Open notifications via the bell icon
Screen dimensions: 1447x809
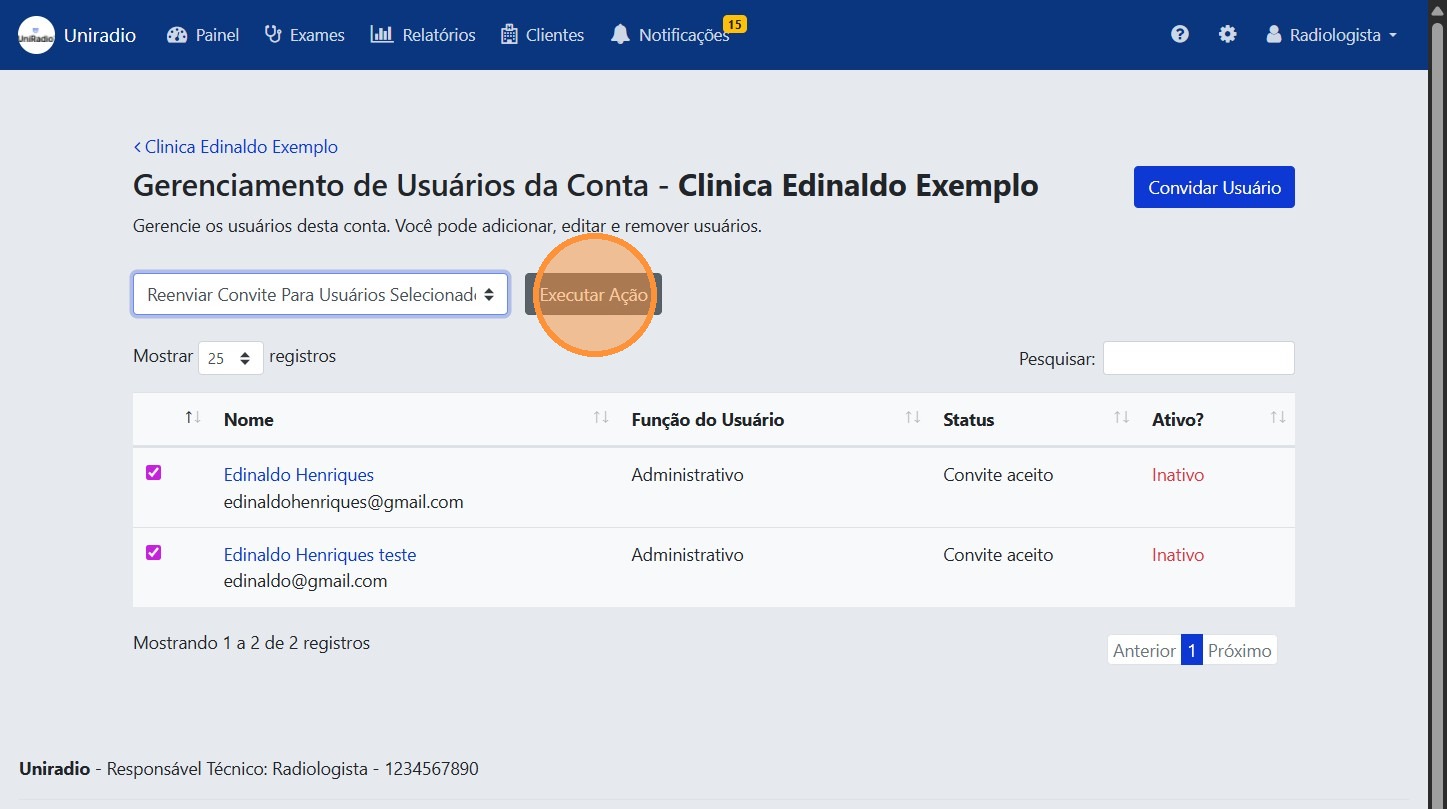621,36
